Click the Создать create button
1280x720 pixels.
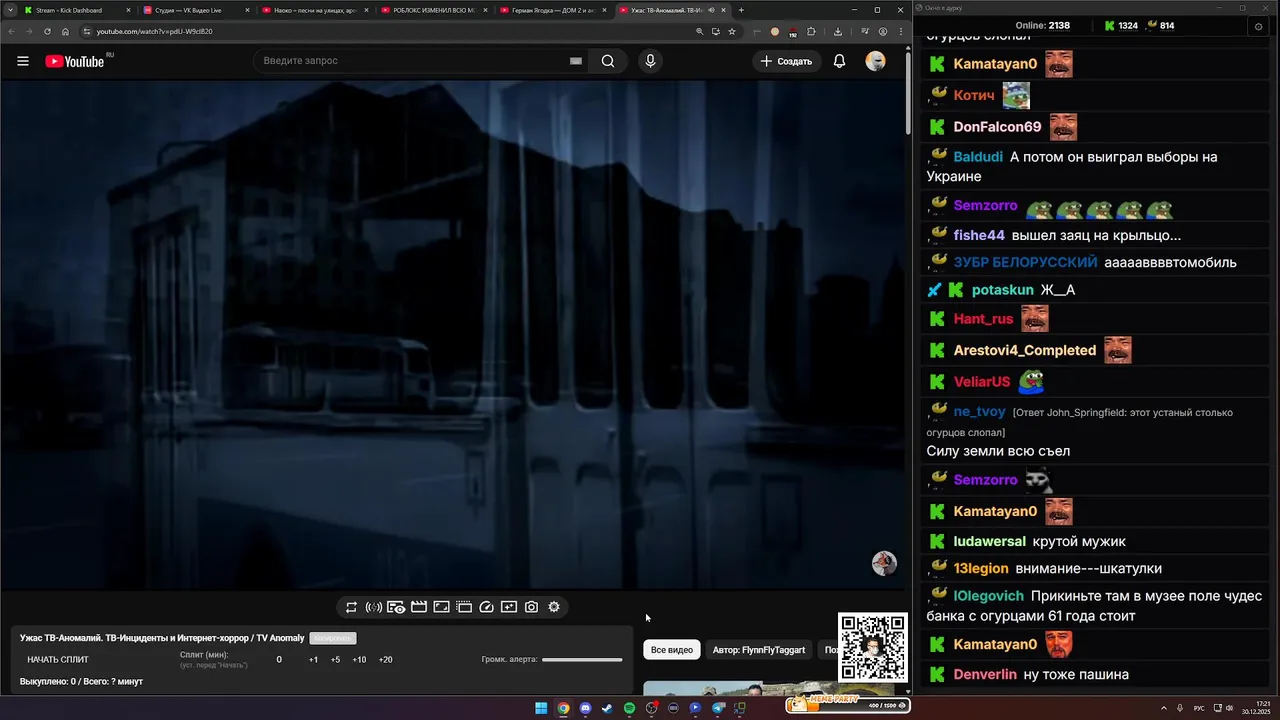[786, 61]
